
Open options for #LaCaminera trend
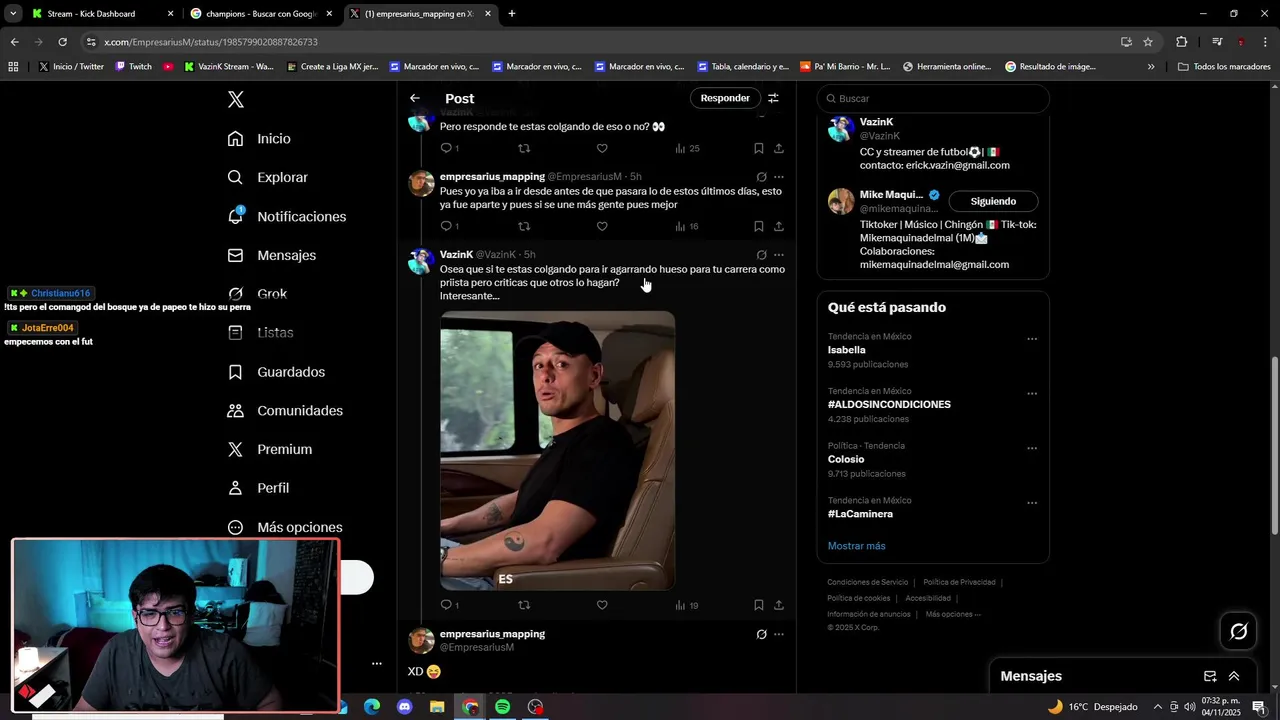(1032, 503)
